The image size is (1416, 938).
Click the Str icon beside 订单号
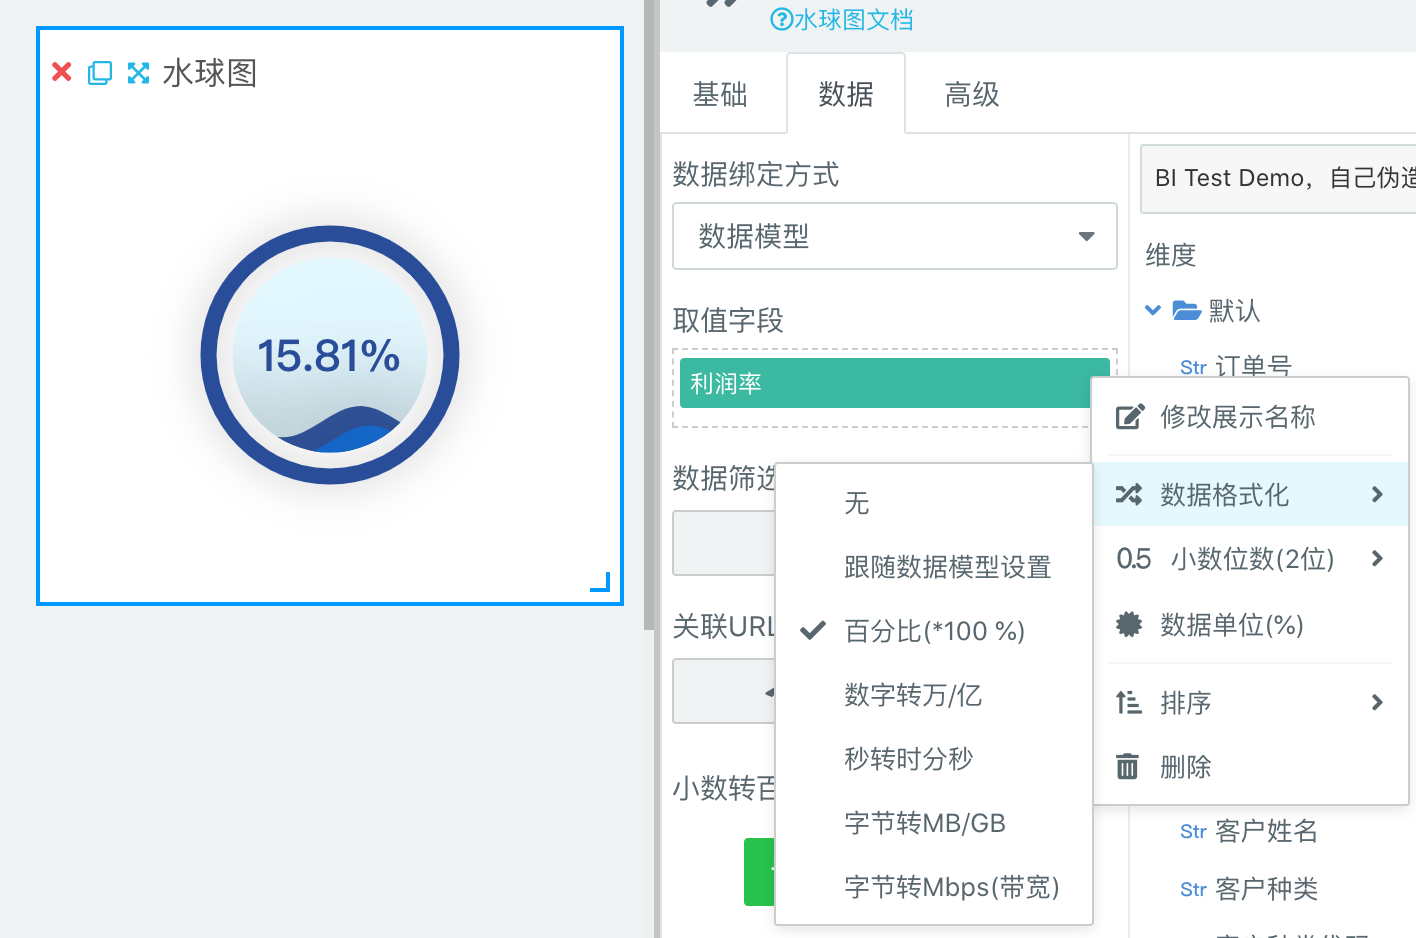click(x=1193, y=367)
